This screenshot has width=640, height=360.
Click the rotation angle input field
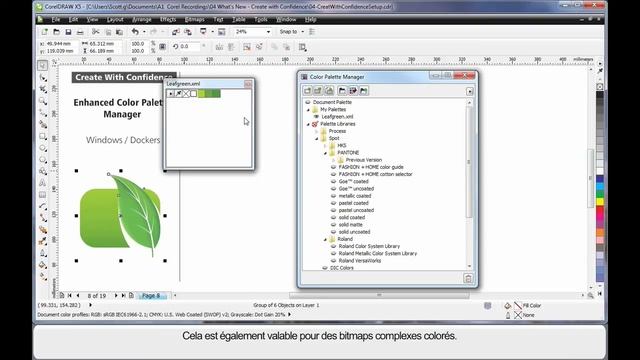(x=189, y=47)
